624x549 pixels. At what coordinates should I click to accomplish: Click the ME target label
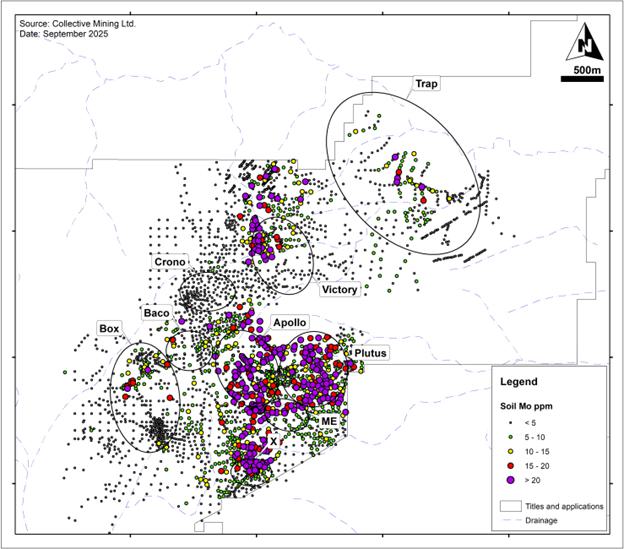[328, 423]
